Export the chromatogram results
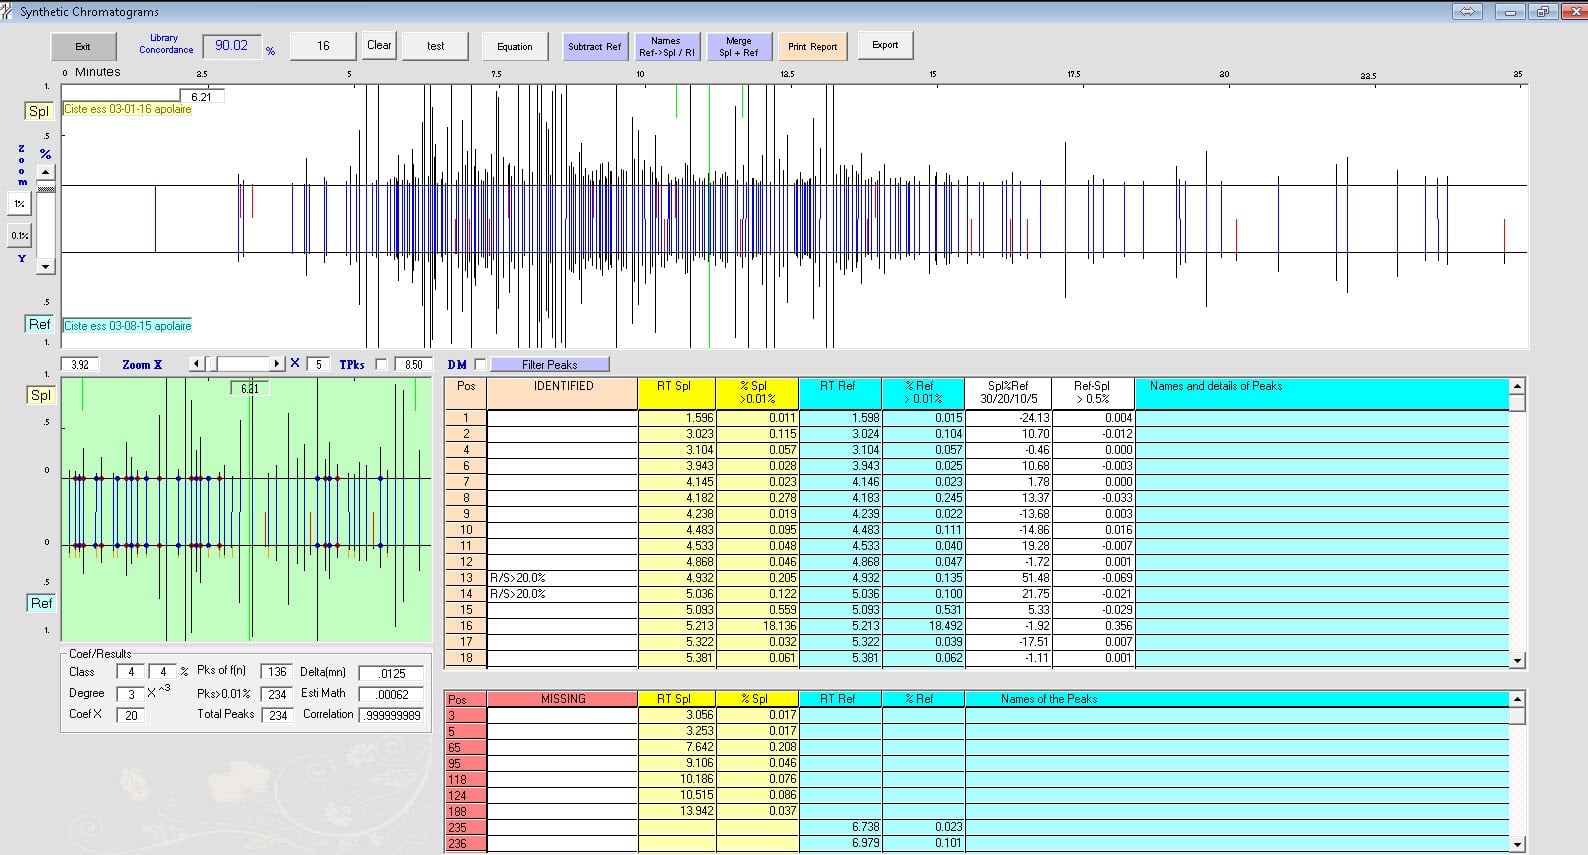 [x=885, y=45]
